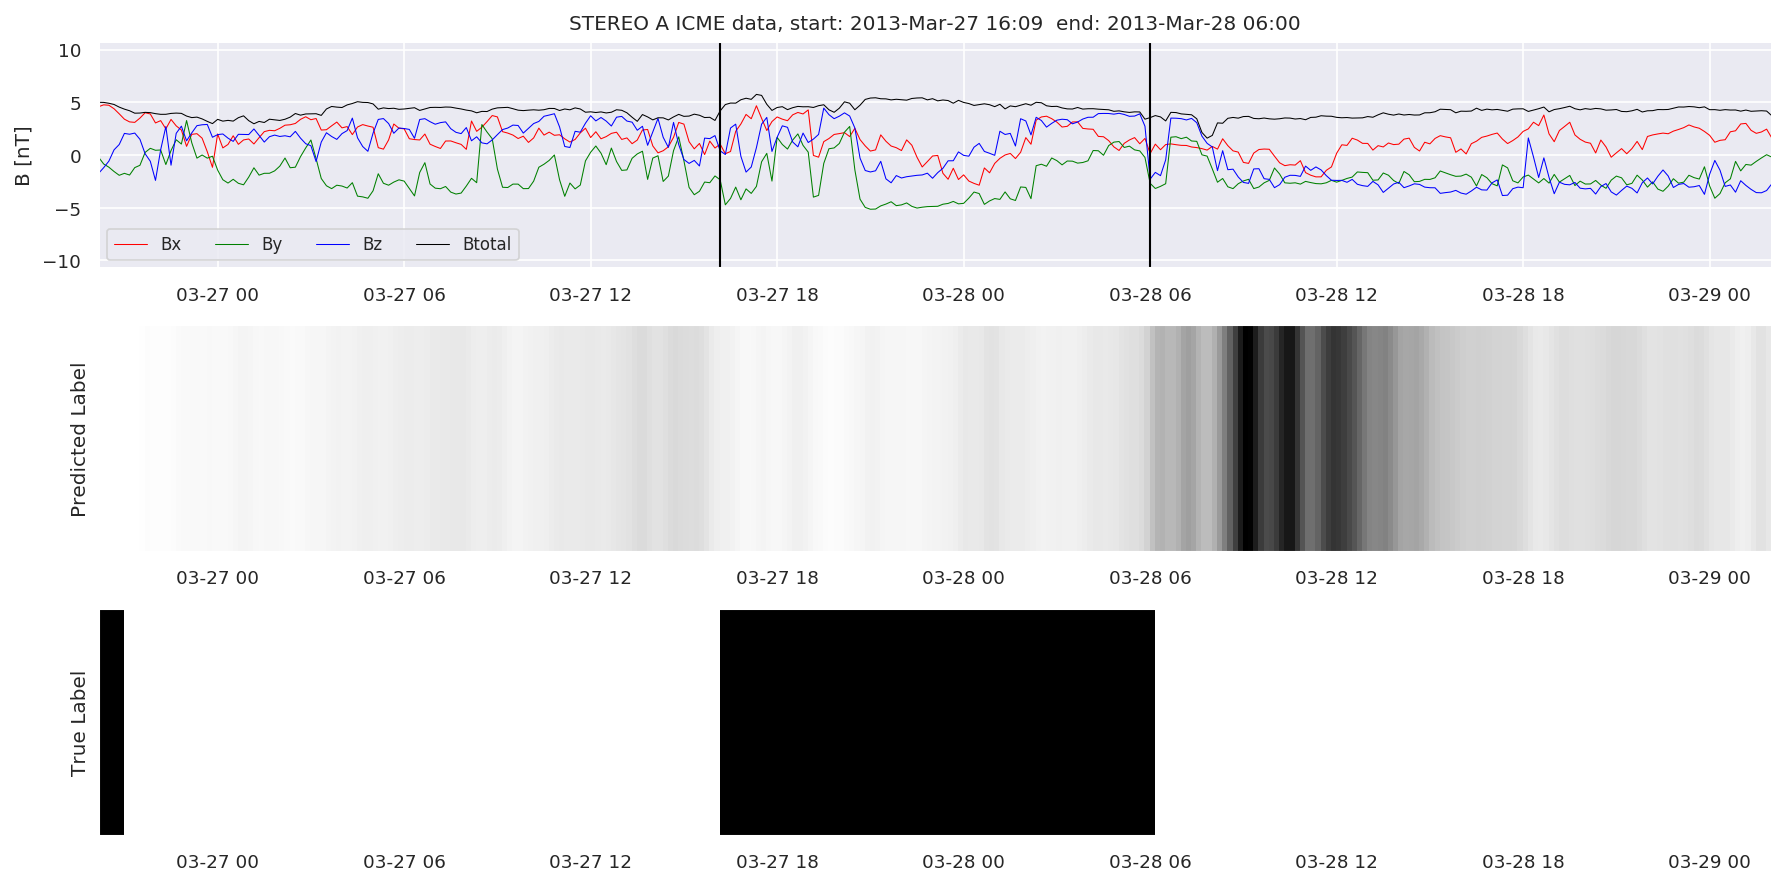Click '03-27 06' tick under the B field plot

[x=404, y=295]
